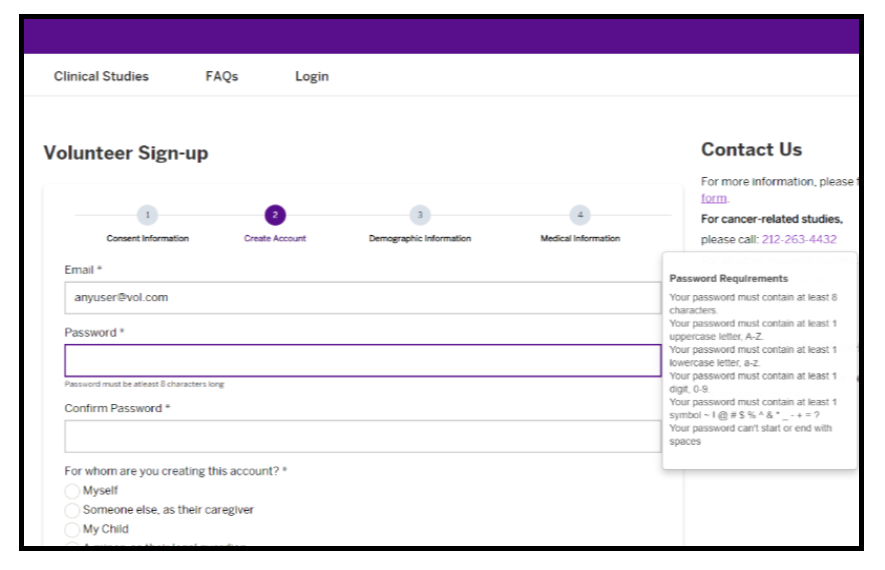Jump to Demographic Information step label

(x=420, y=239)
